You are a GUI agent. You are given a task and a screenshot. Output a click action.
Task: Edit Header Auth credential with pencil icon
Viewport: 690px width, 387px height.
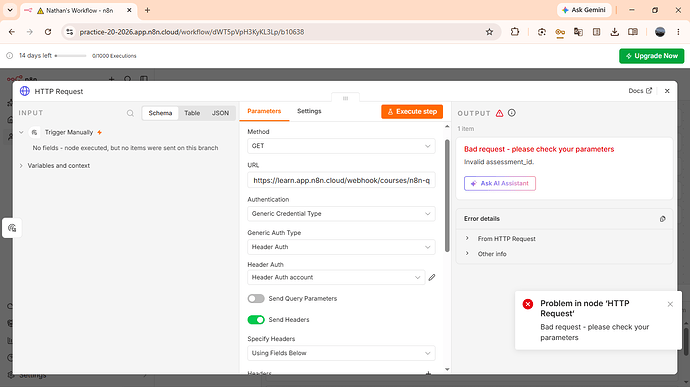(x=432, y=277)
